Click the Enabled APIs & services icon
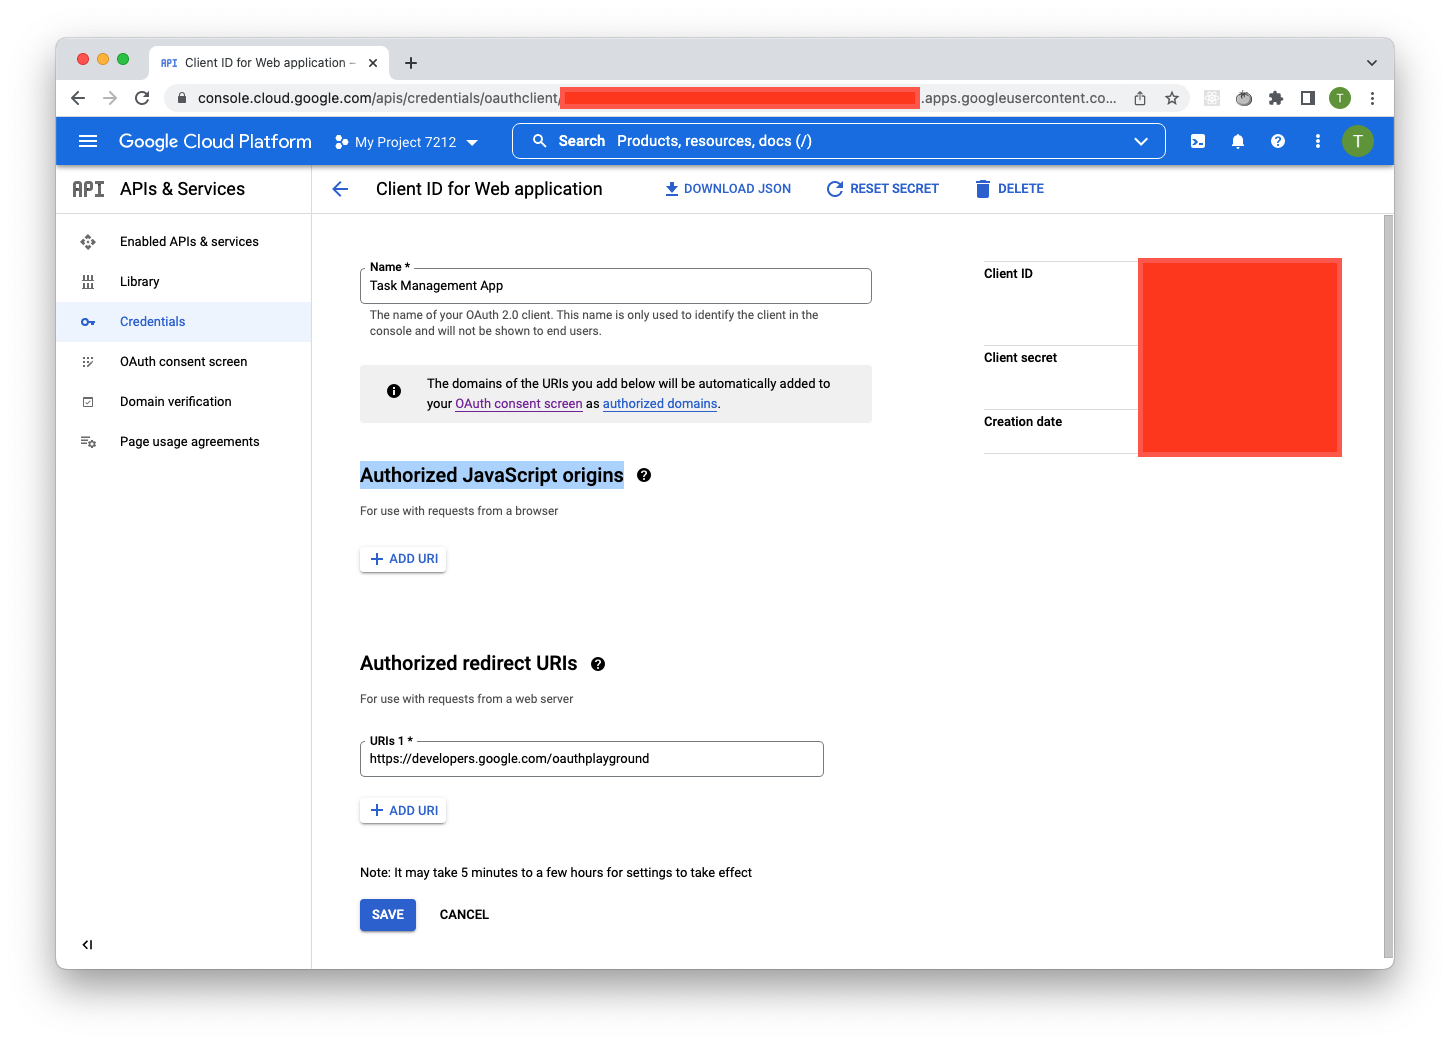The width and height of the screenshot is (1450, 1043). click(88, 242)
